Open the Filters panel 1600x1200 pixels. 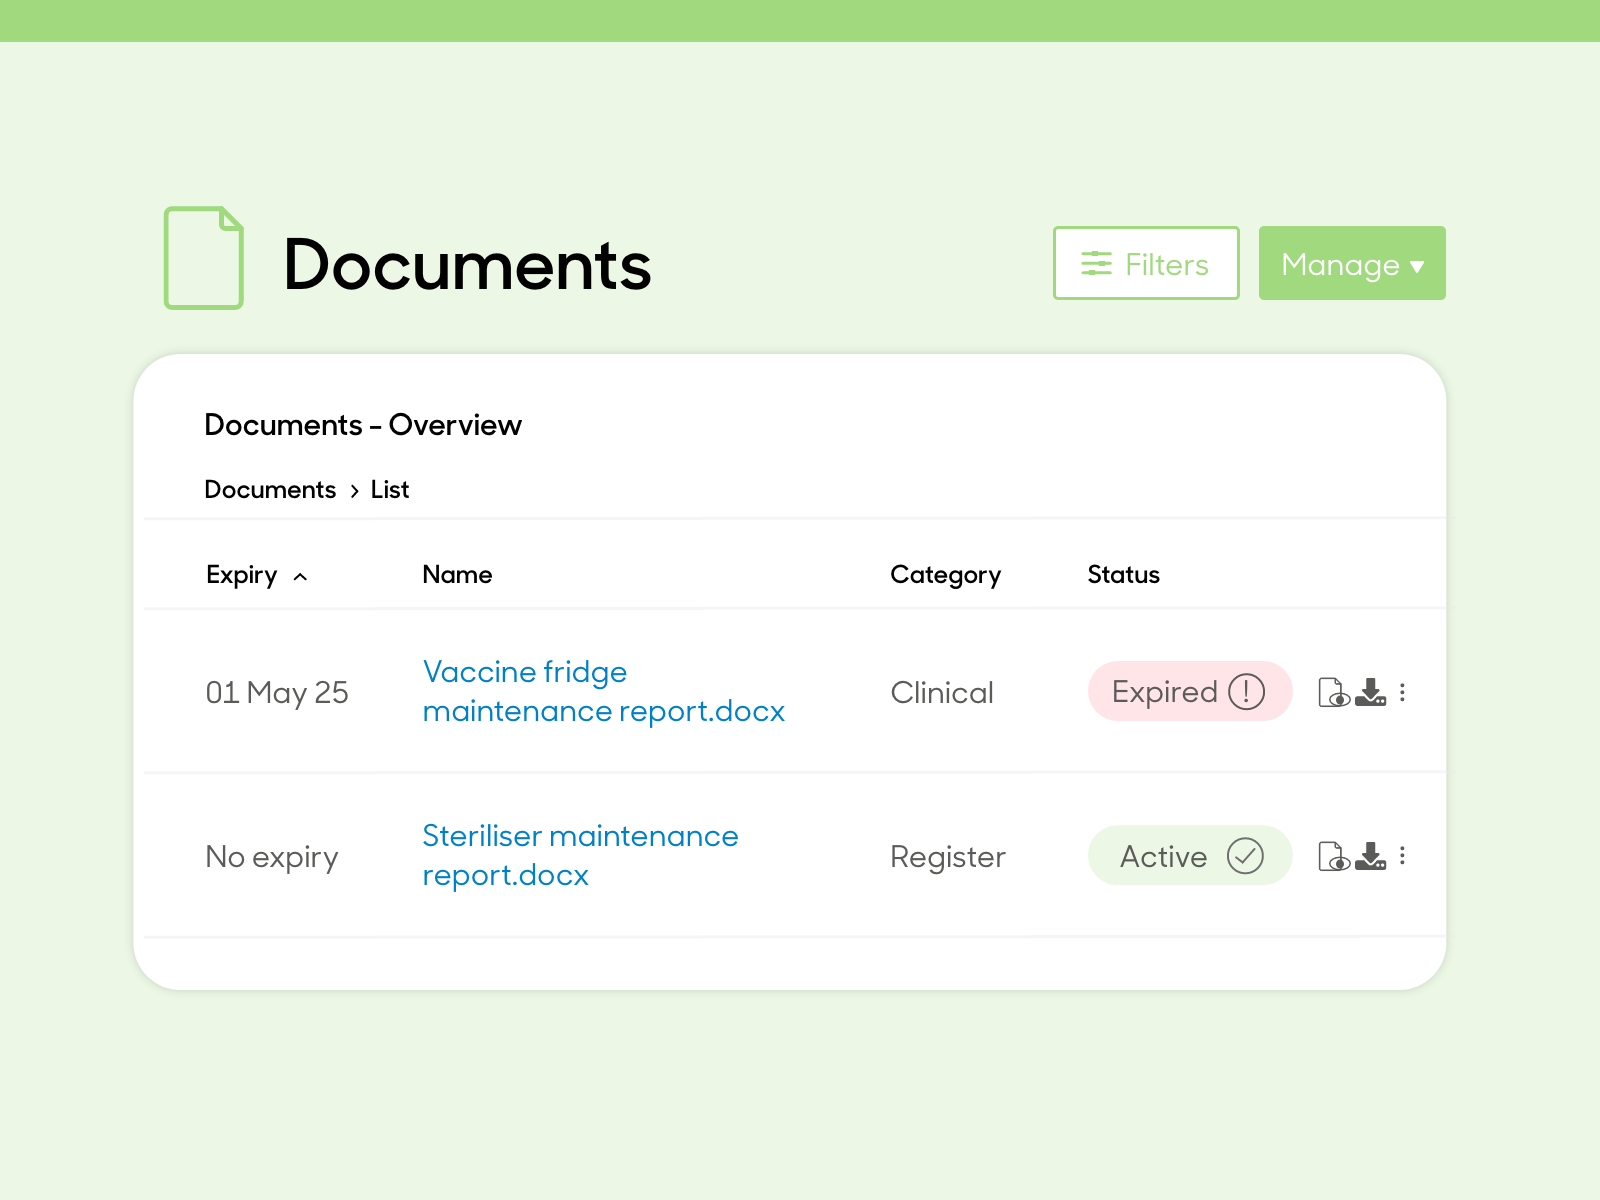click(x=1146, y=263)
